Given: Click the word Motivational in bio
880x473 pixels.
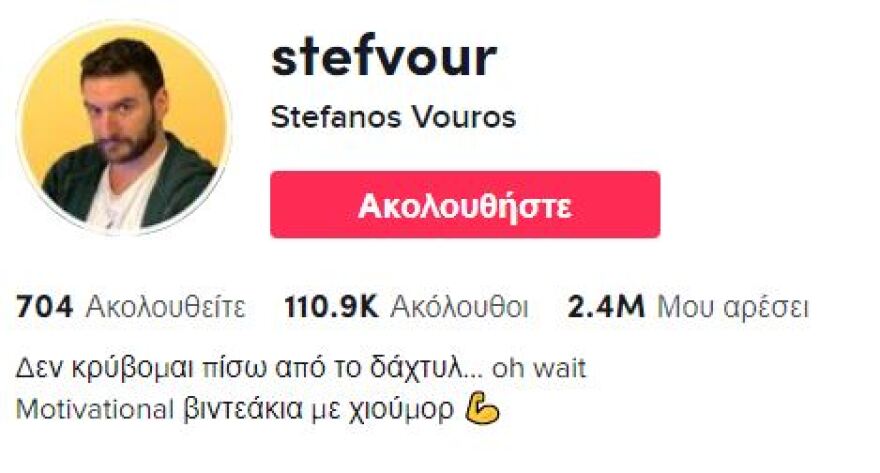Looking at the screenshot, I should click(95, 410).
